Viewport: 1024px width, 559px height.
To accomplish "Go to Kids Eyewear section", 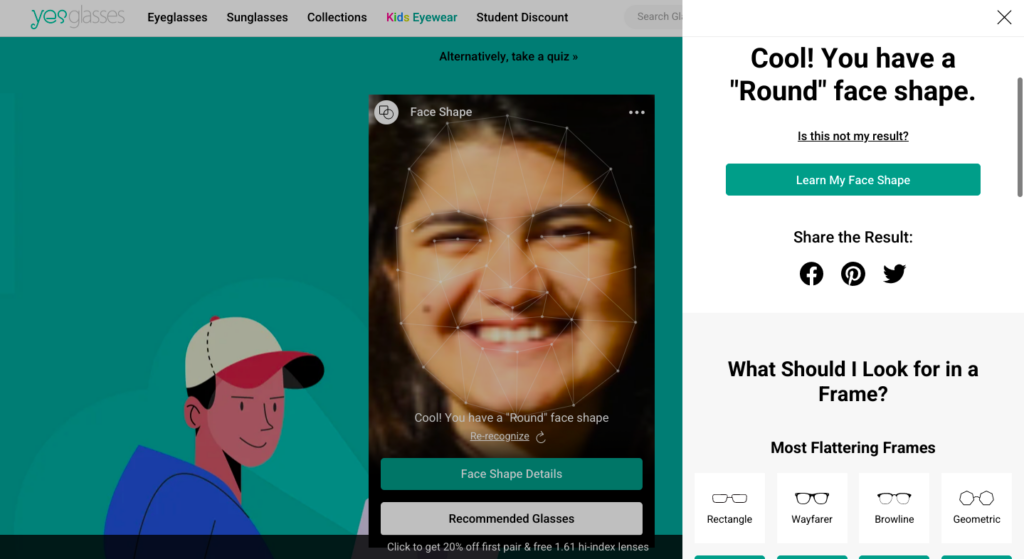I will coord(421,18).
